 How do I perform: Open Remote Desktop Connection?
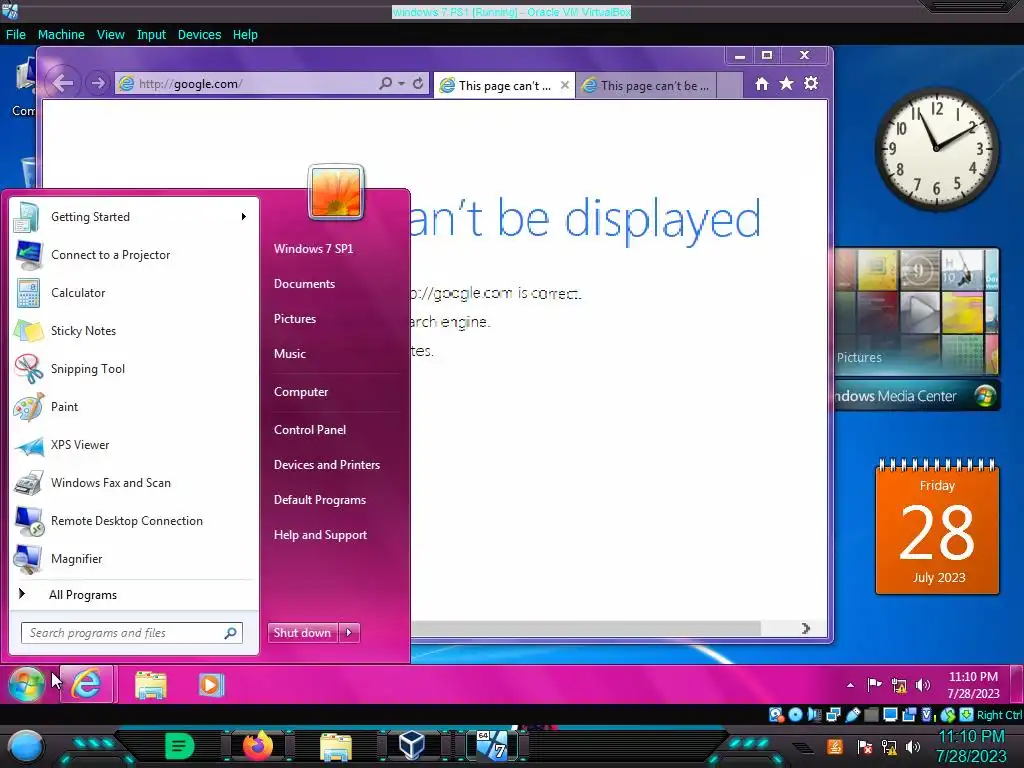point(134,520)
